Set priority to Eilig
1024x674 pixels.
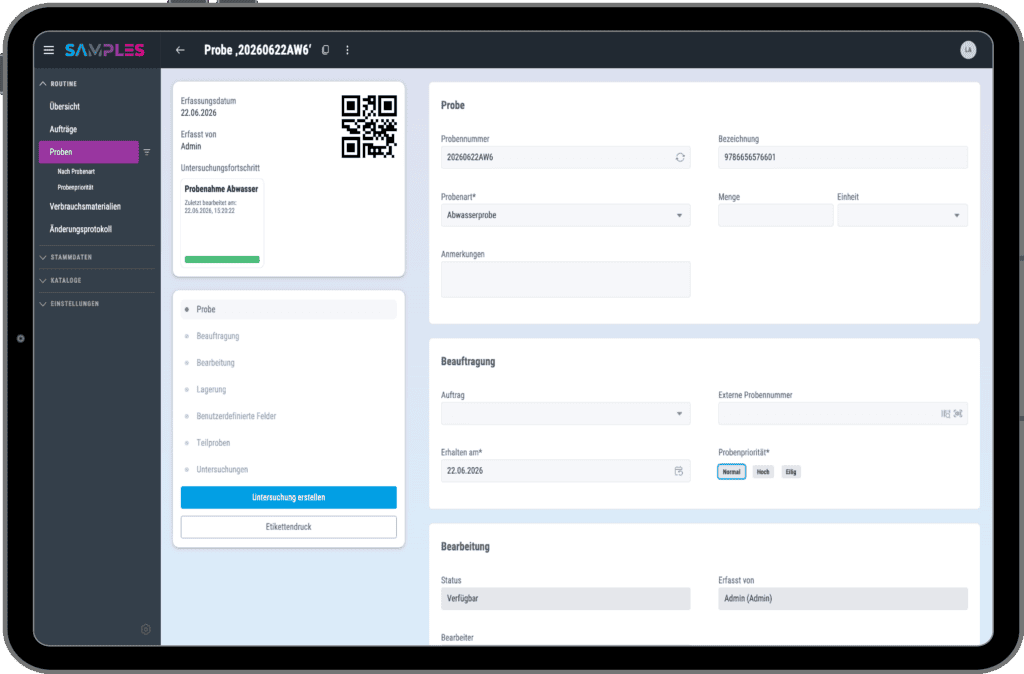coord(791,472)
